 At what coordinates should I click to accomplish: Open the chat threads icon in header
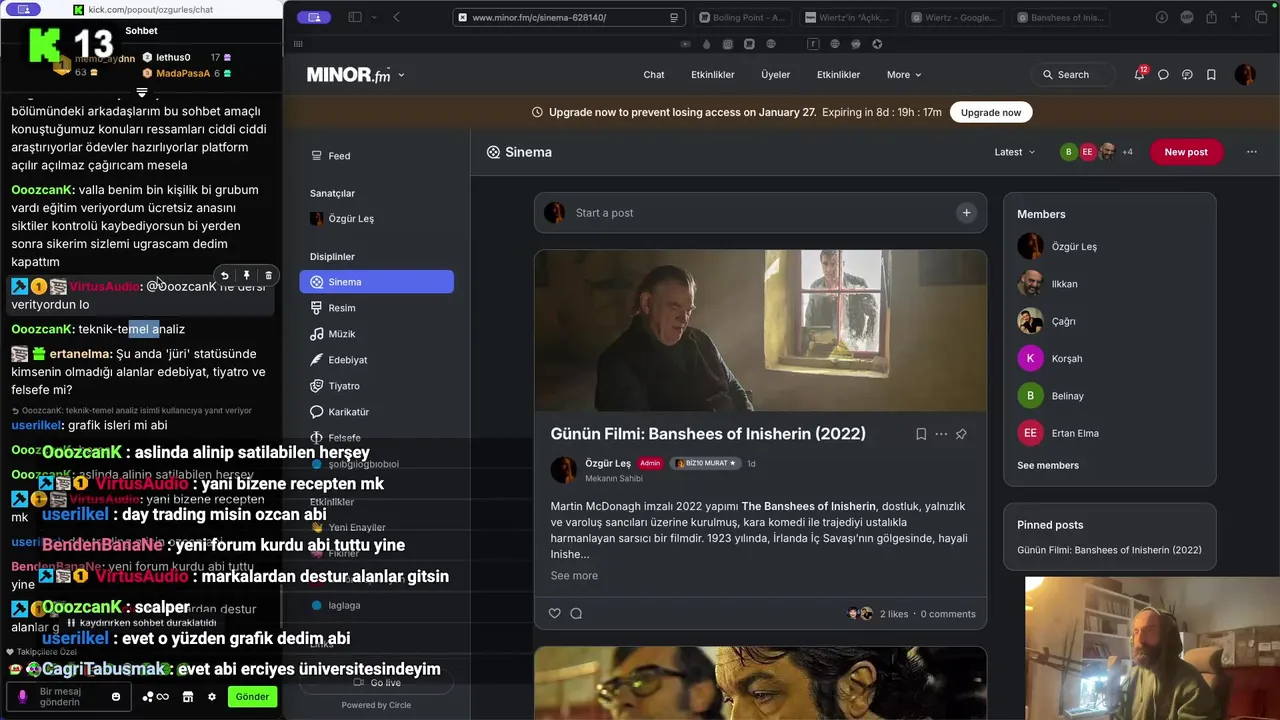(1187, 75)
